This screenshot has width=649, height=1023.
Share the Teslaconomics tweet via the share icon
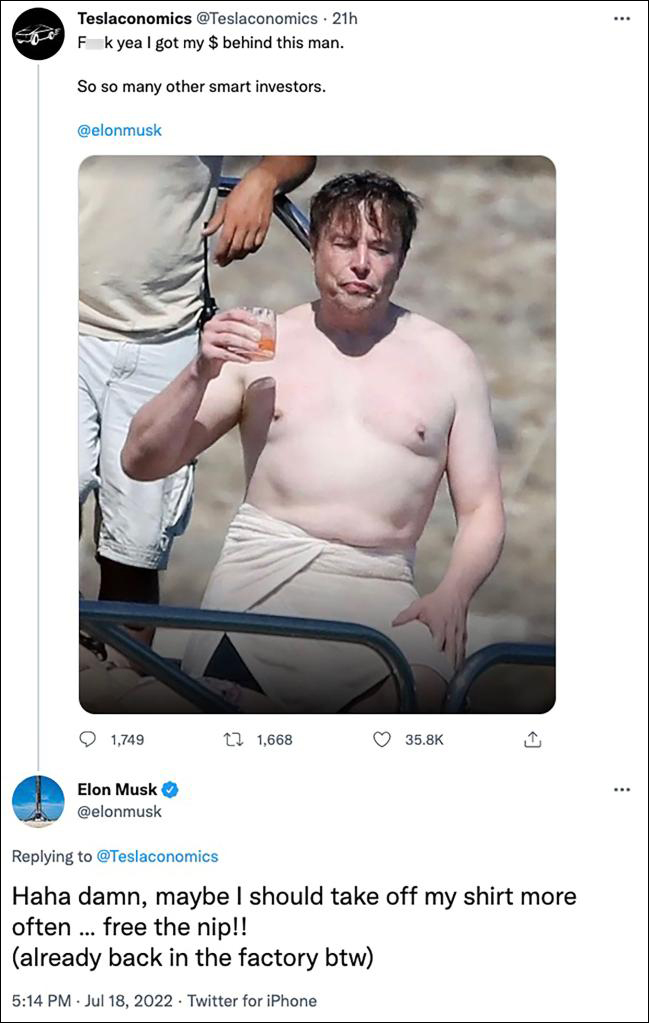[x=533, y=740]
